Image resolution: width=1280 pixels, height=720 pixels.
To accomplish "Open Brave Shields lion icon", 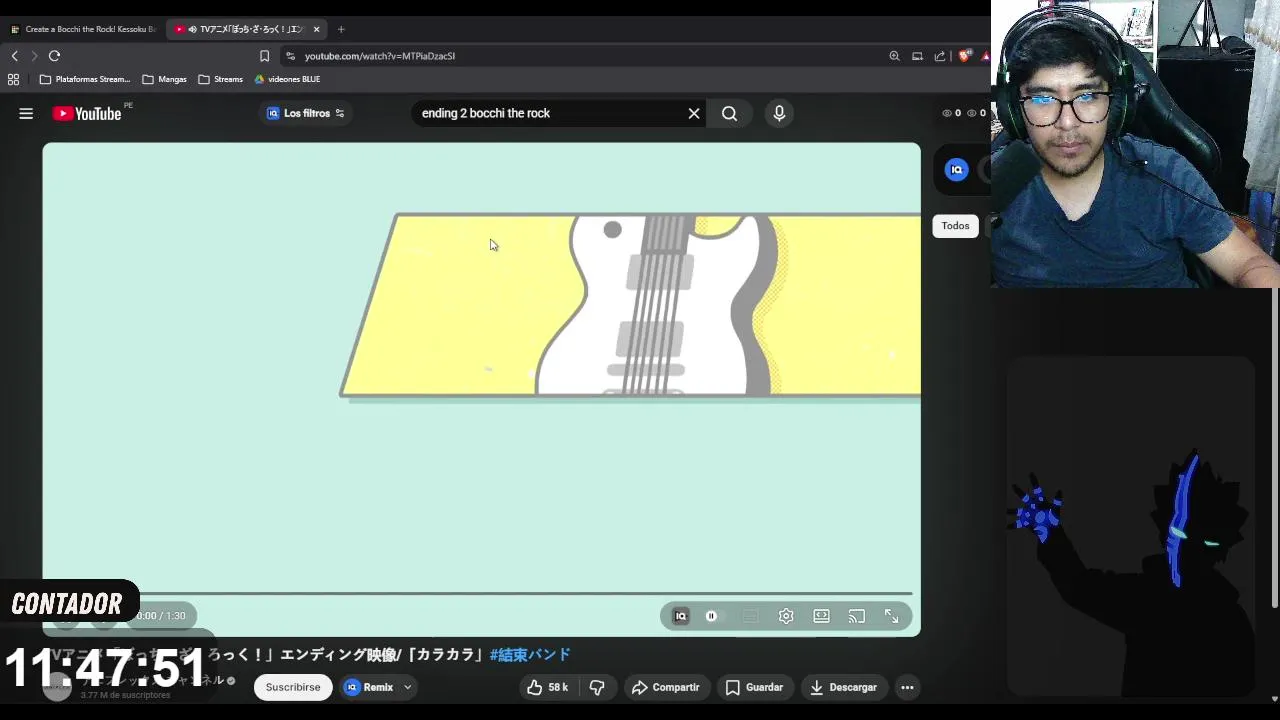I will 964,56.
